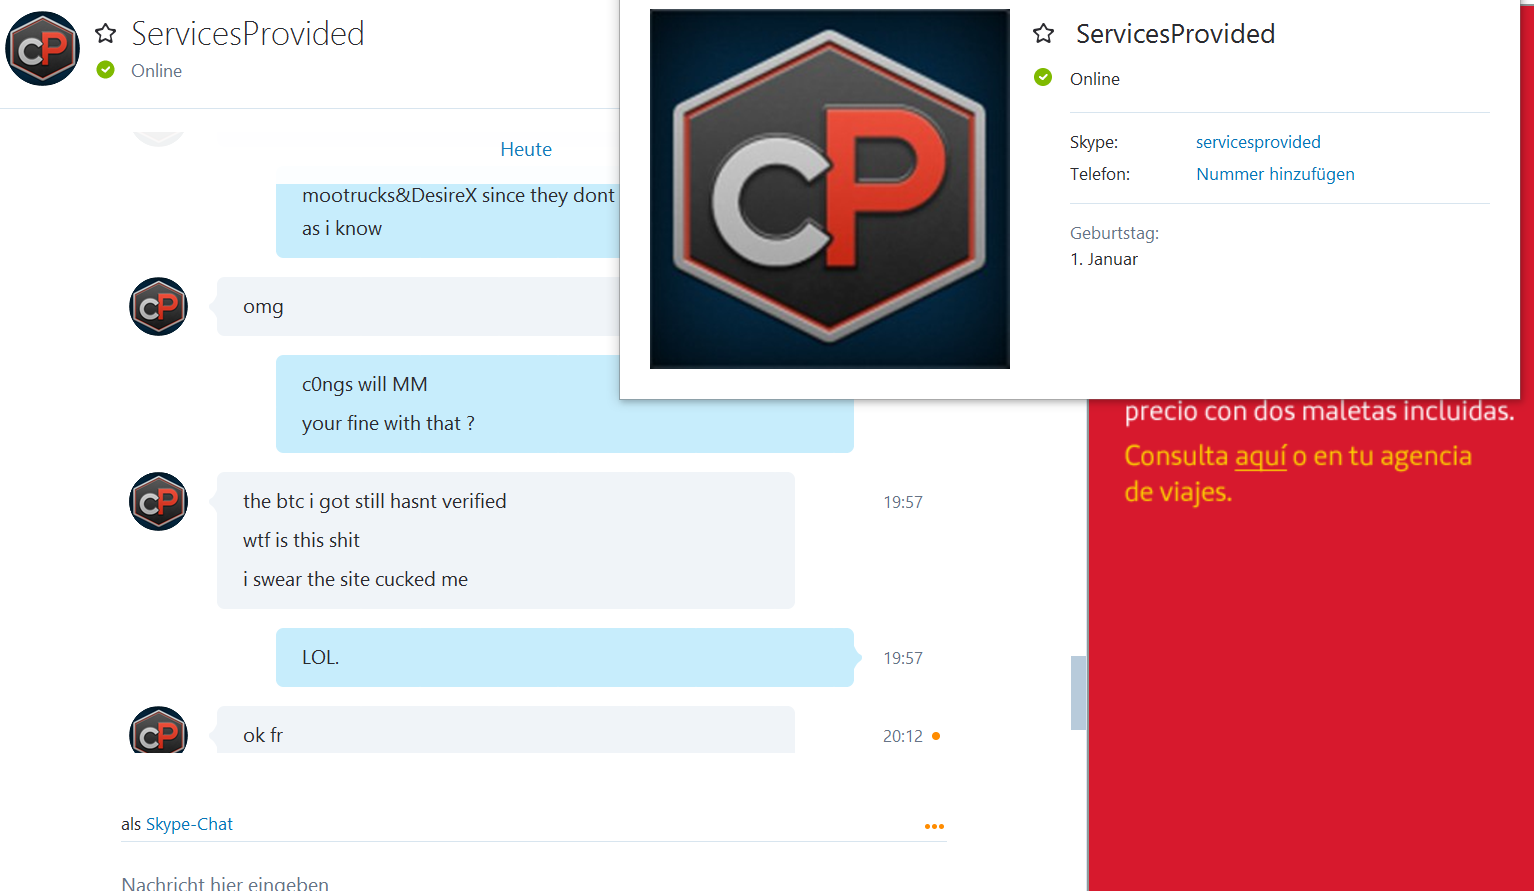Viewport: 1534px width, 891px height.
Task: Click the ServicesProvided avatar in chat header
Action: coord(42,48)
